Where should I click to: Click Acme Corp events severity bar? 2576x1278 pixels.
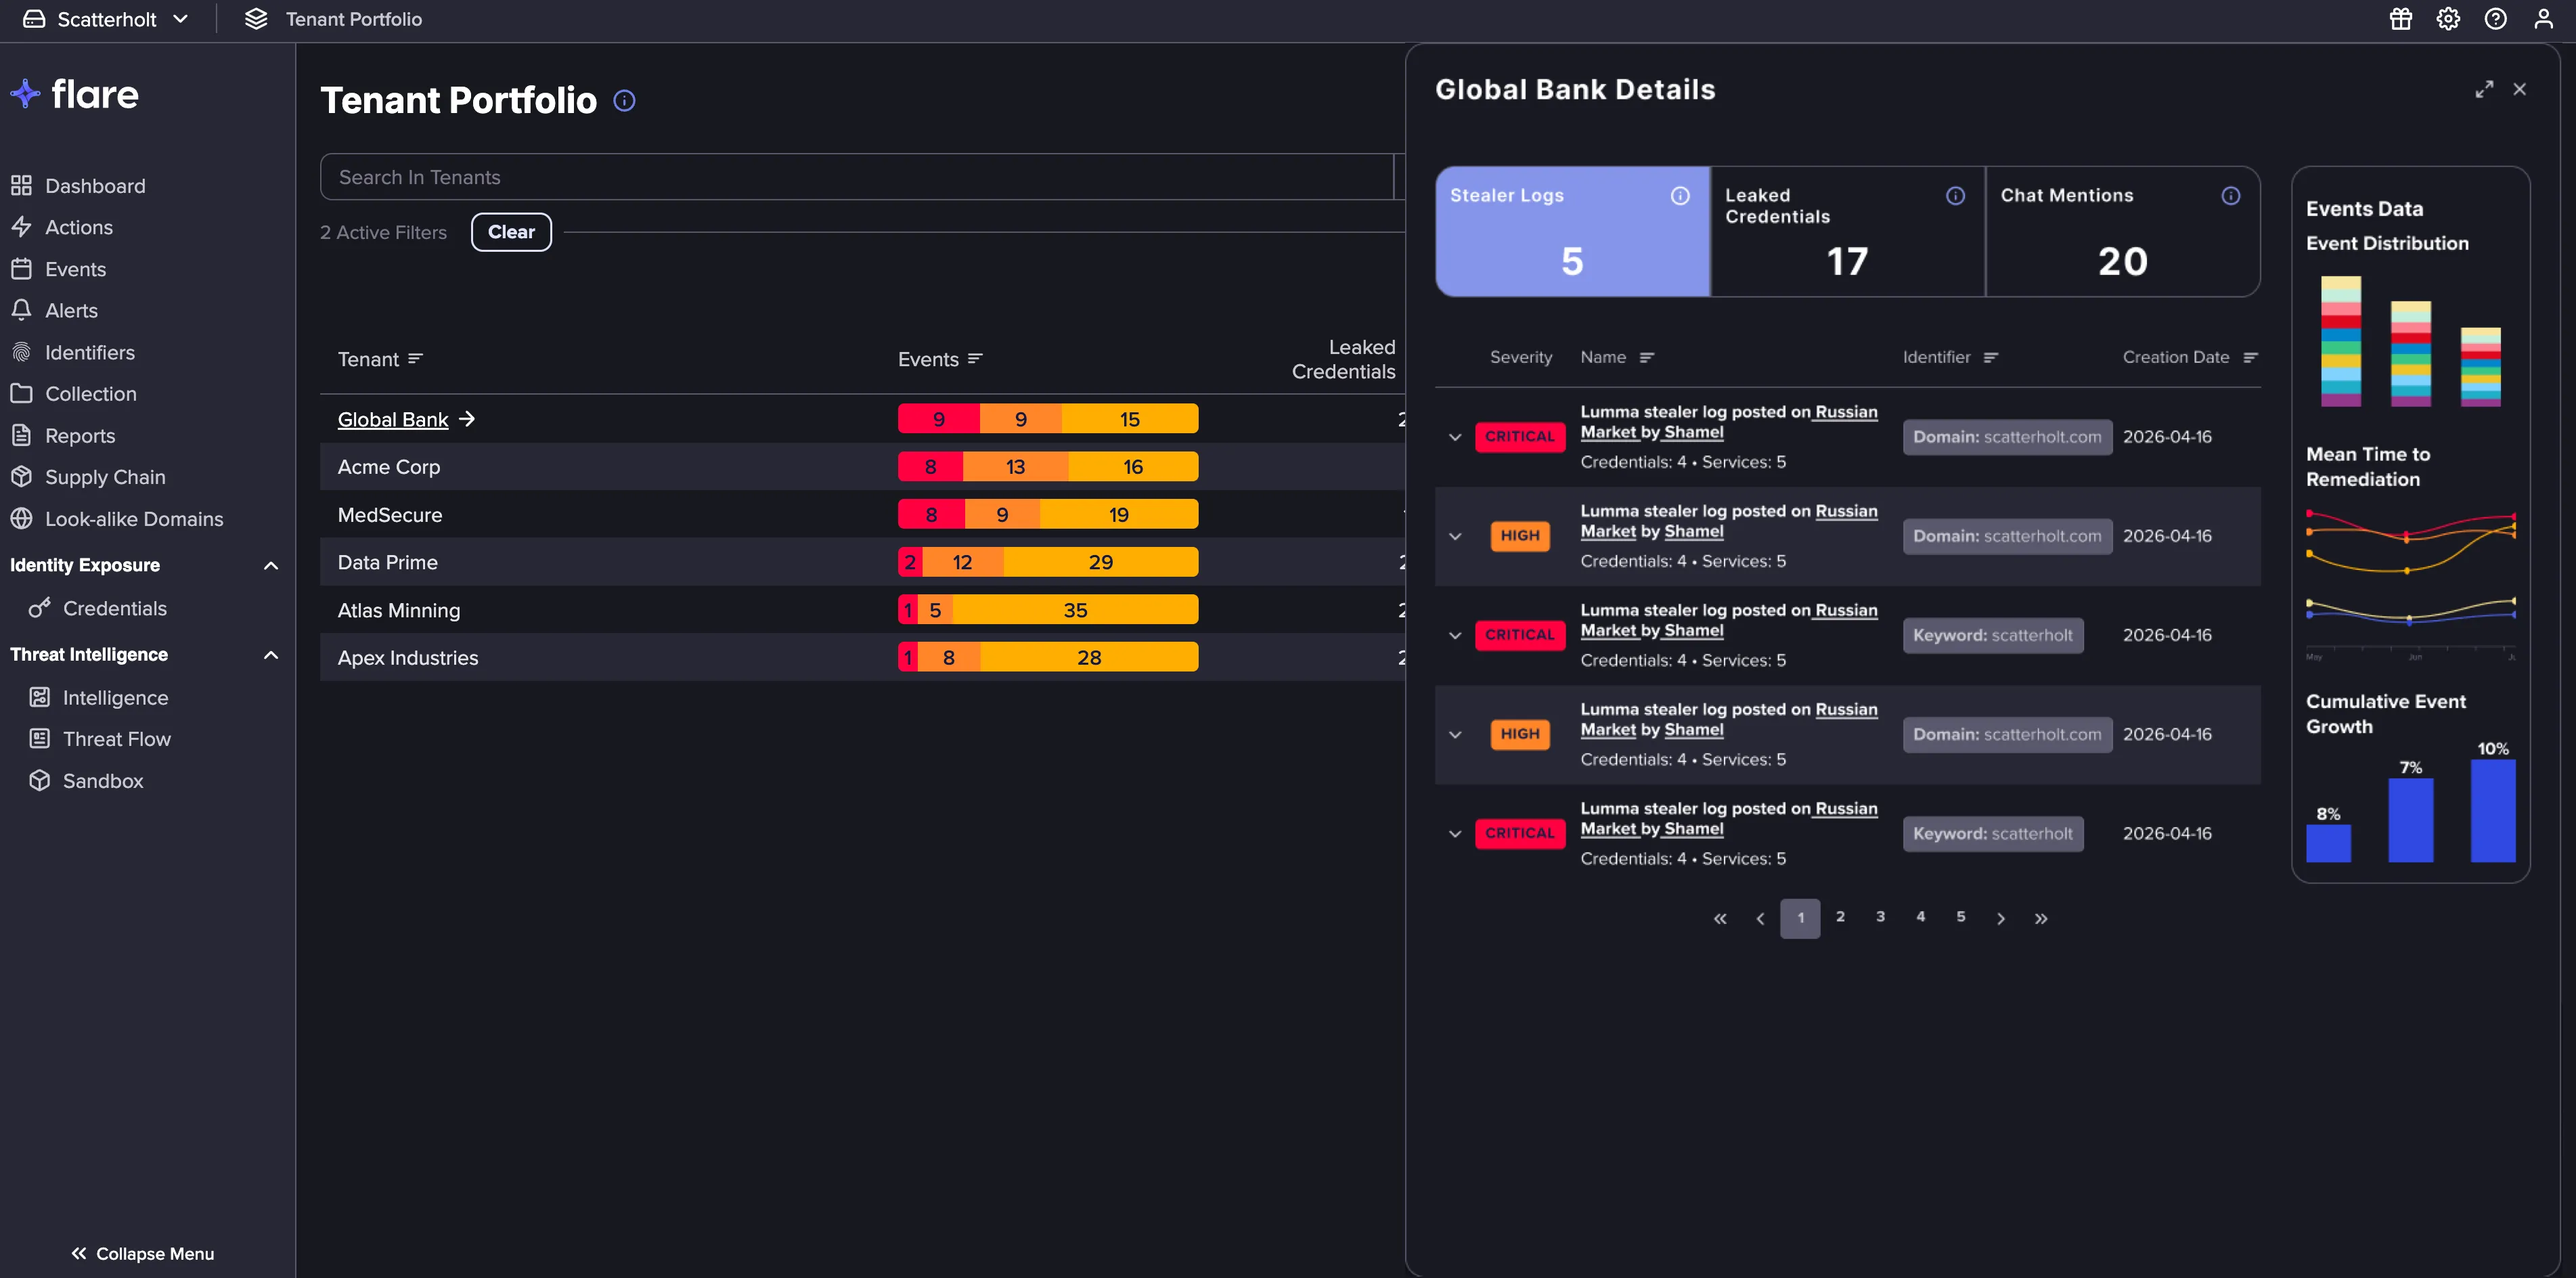pyautogui.click(x=1048, y=467)
